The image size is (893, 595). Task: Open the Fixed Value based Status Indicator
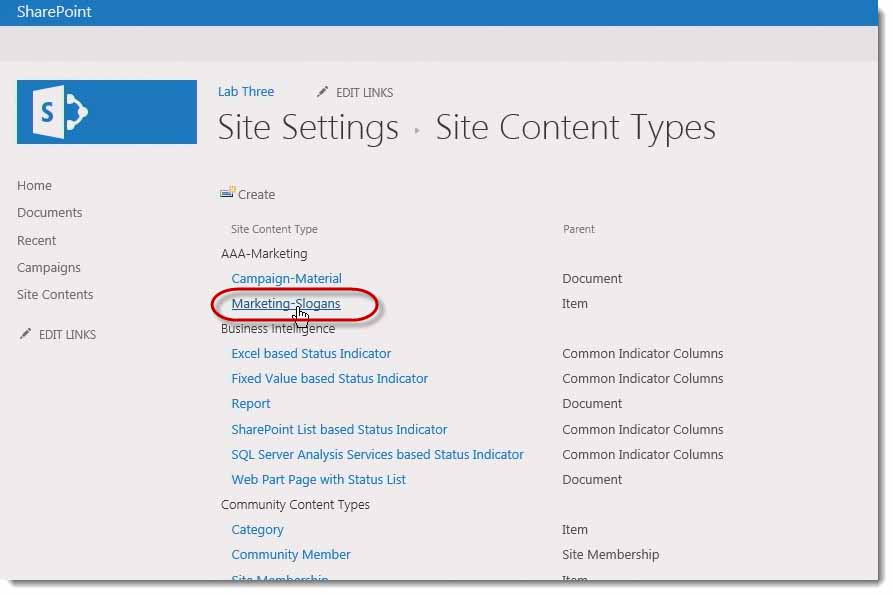[x=329, y=378]
